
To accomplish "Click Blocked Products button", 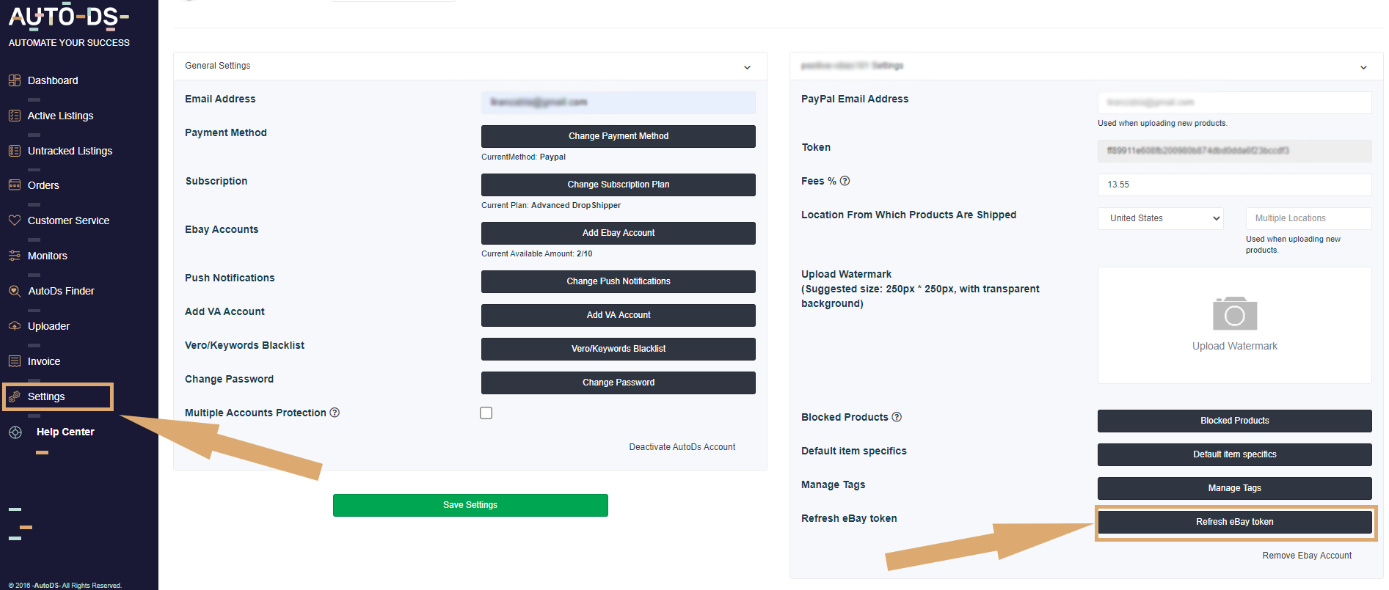I will pyautogui.click(x=1235, y=421).
